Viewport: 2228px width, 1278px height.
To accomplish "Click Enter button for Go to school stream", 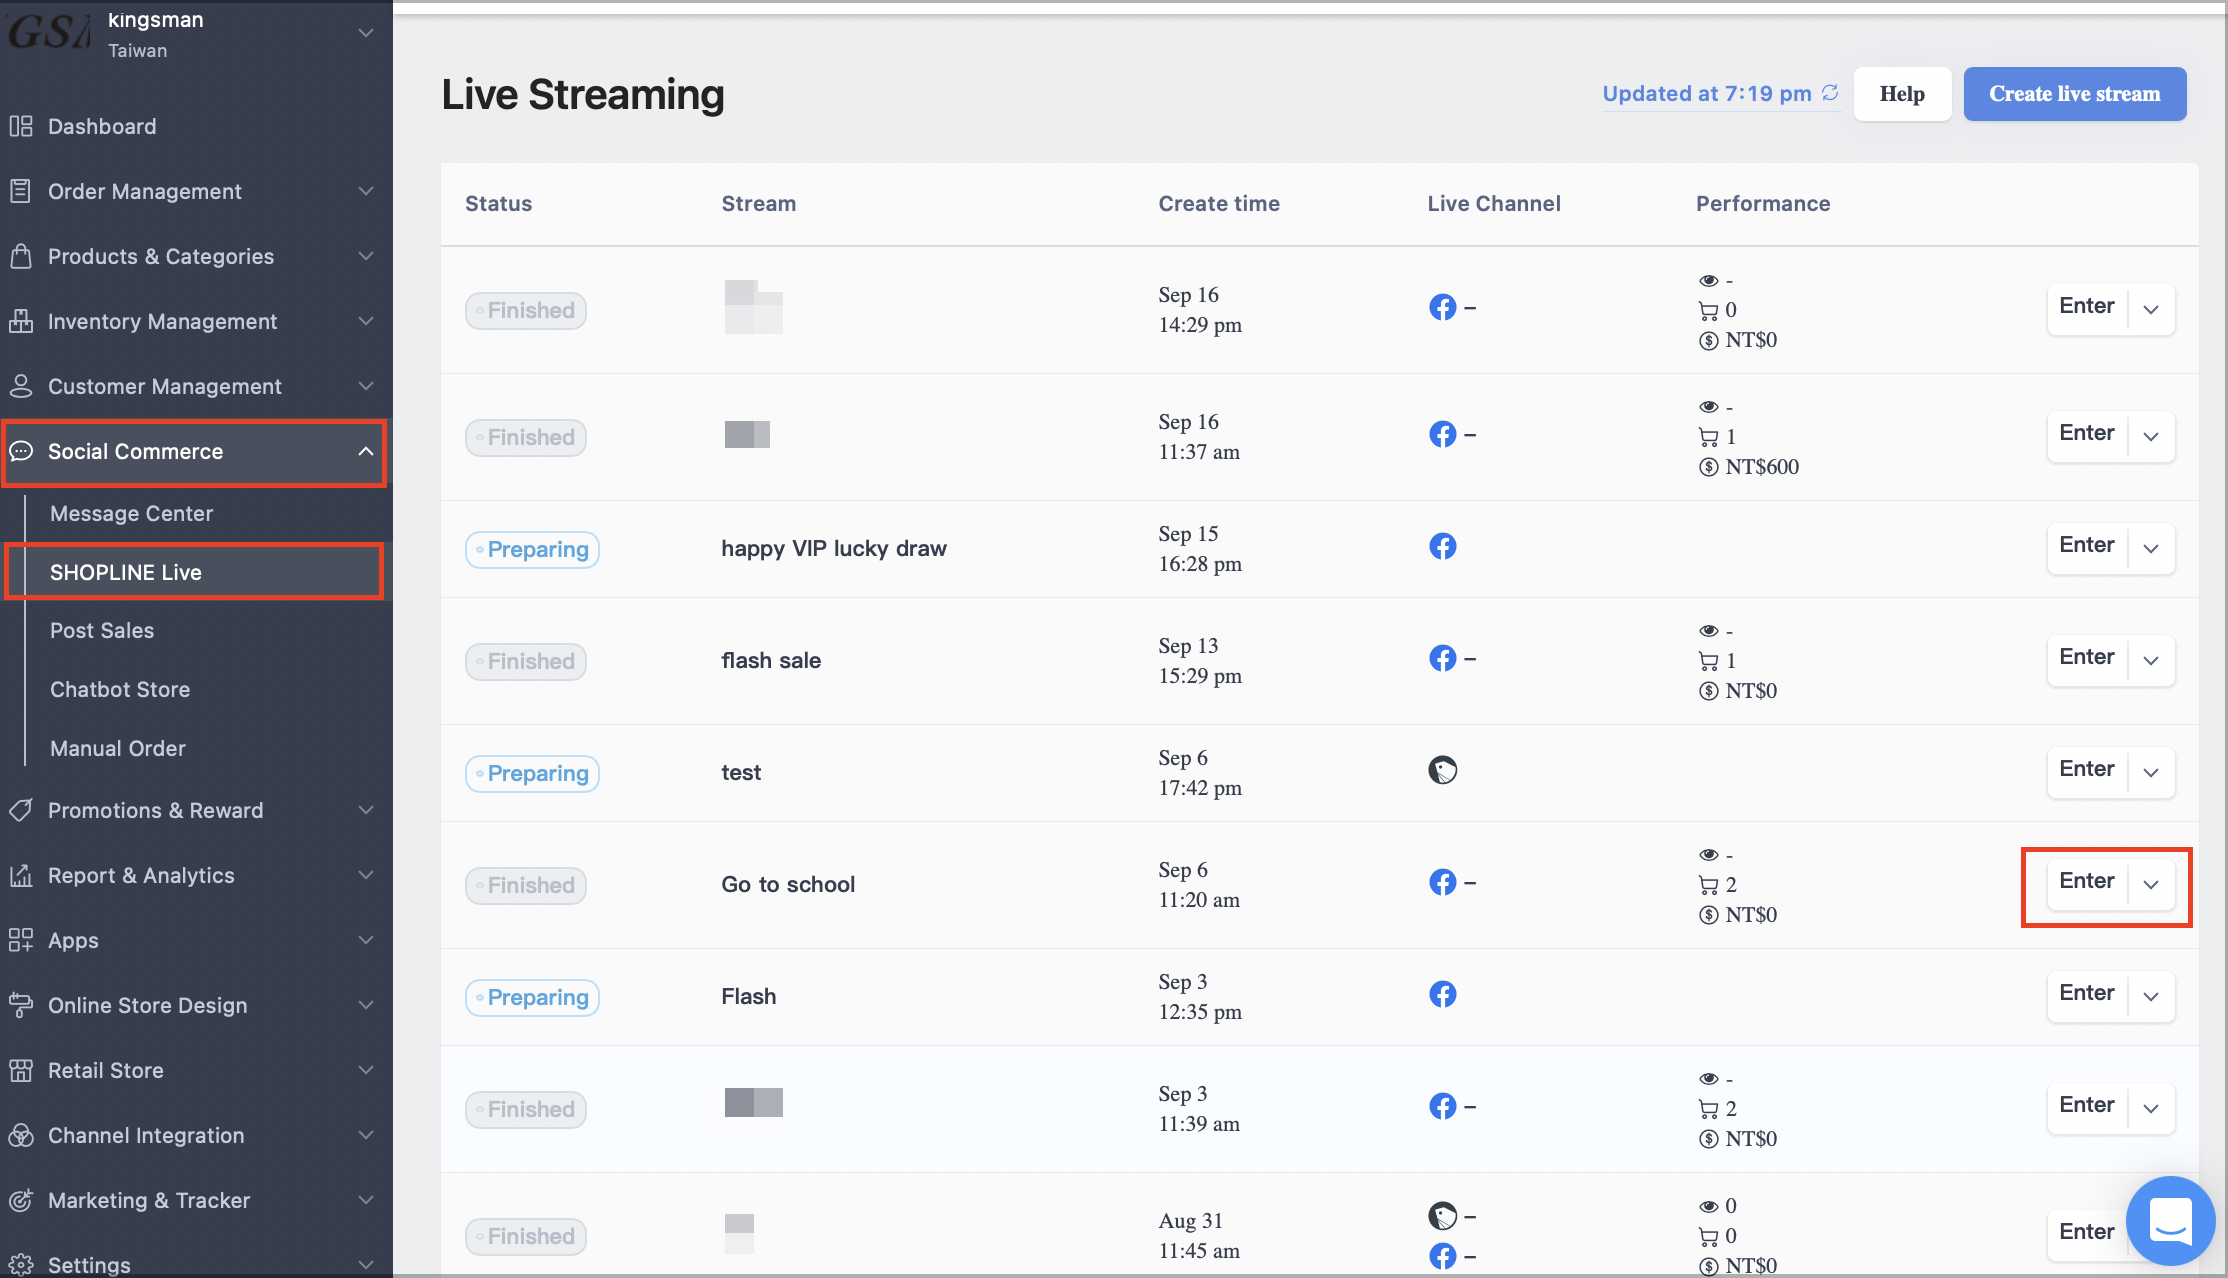I will [x=2087, y=881].
